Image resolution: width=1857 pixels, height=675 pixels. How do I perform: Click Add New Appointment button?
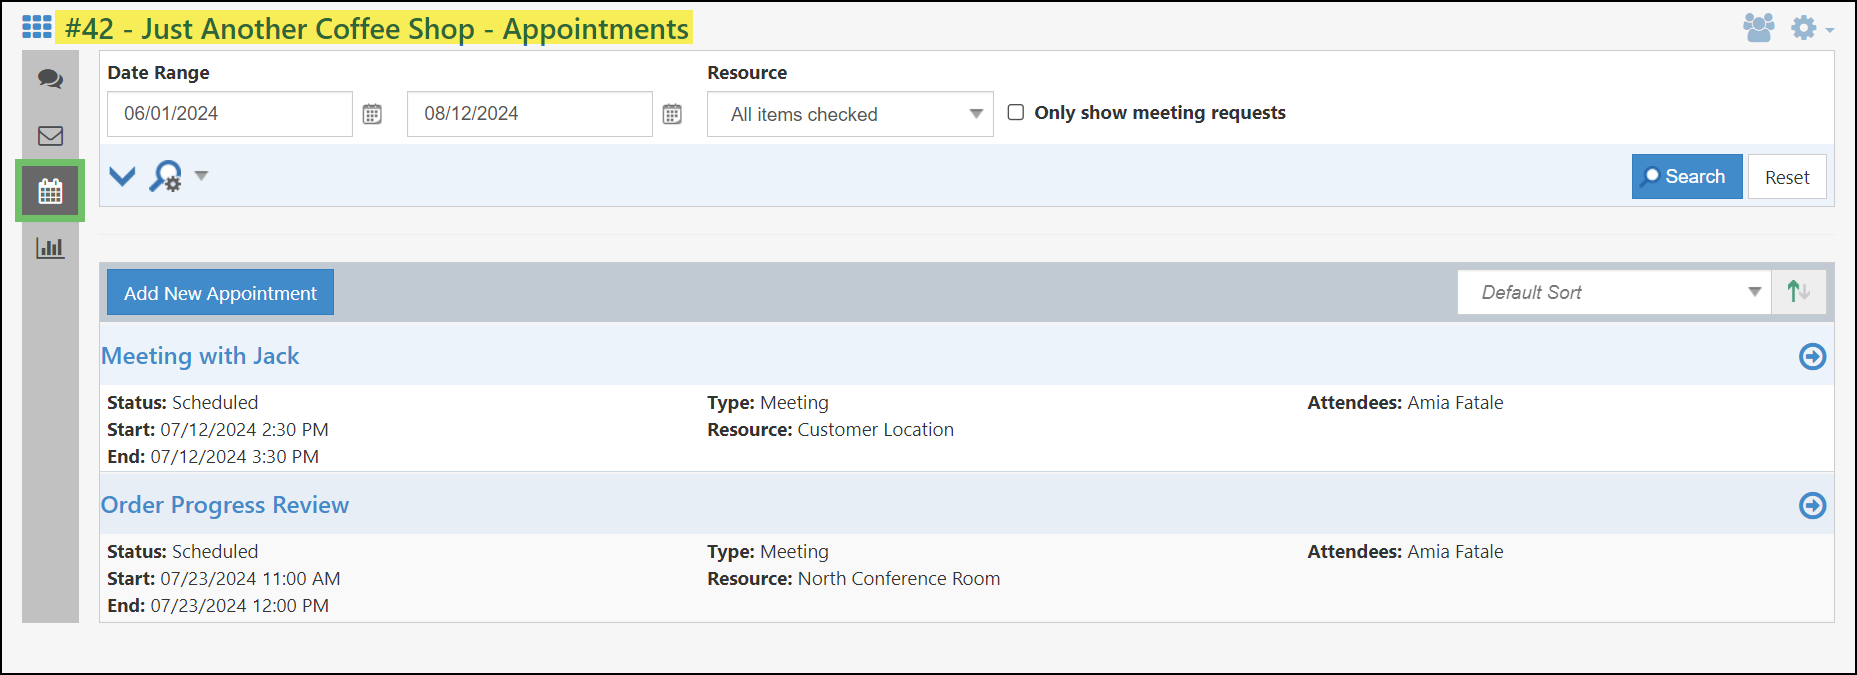click(x=220, y=293)
